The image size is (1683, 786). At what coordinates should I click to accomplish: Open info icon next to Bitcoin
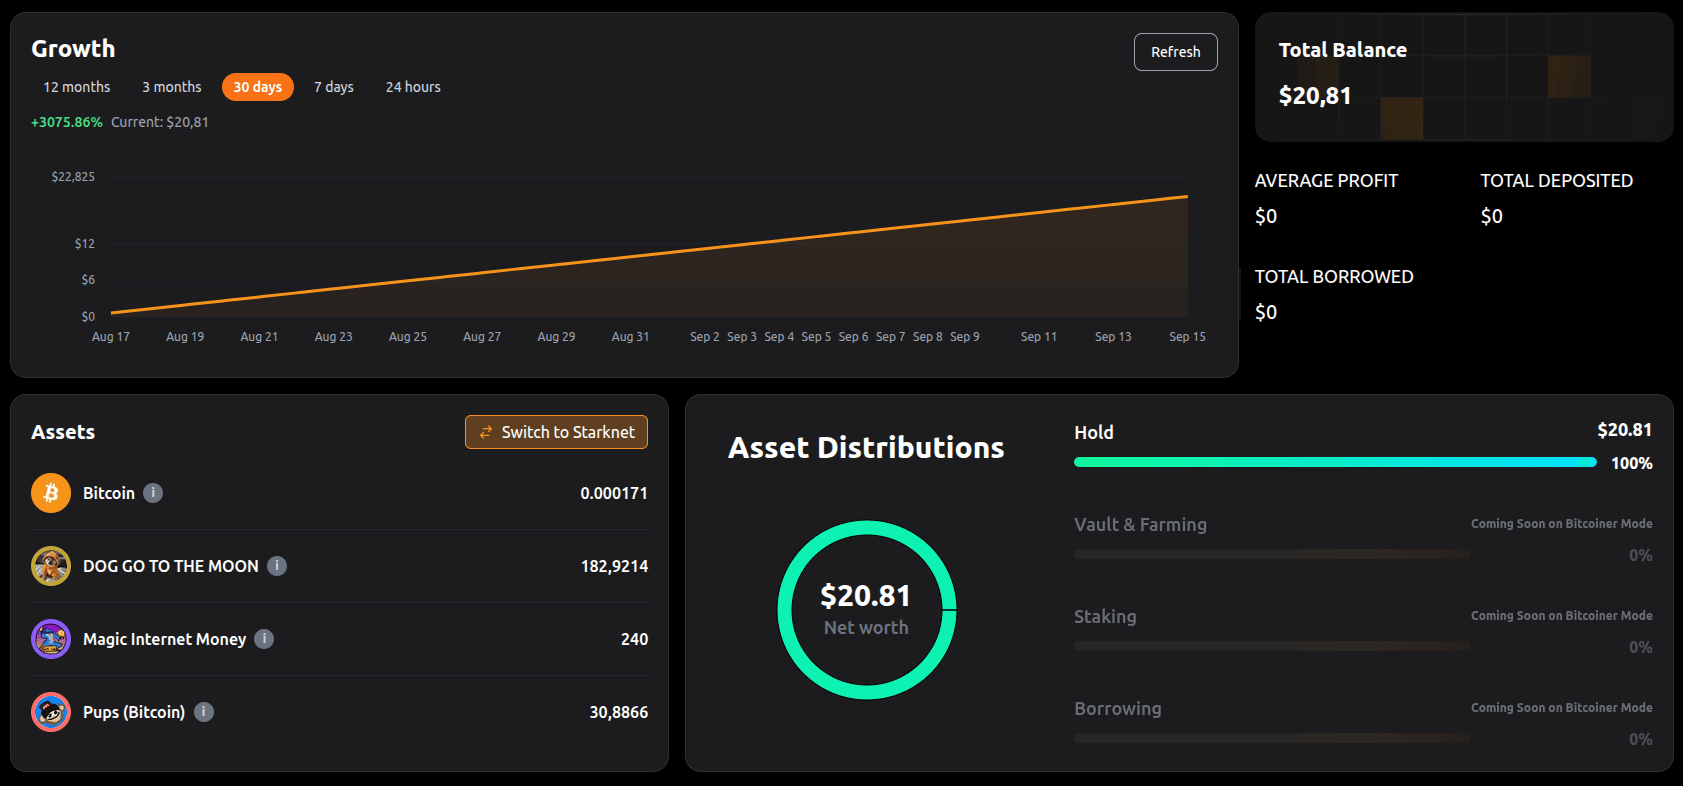153,493
